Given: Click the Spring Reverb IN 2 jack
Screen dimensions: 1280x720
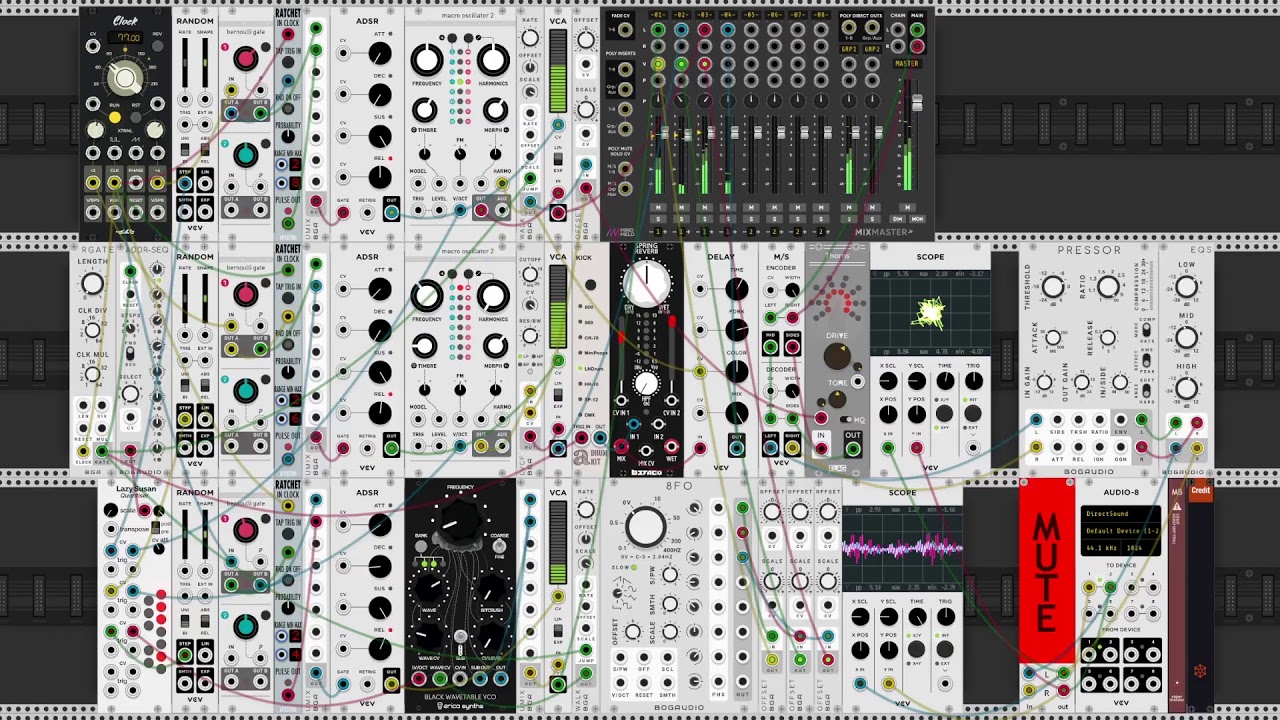Looking at the screenshot, I should tap(659, 425).
